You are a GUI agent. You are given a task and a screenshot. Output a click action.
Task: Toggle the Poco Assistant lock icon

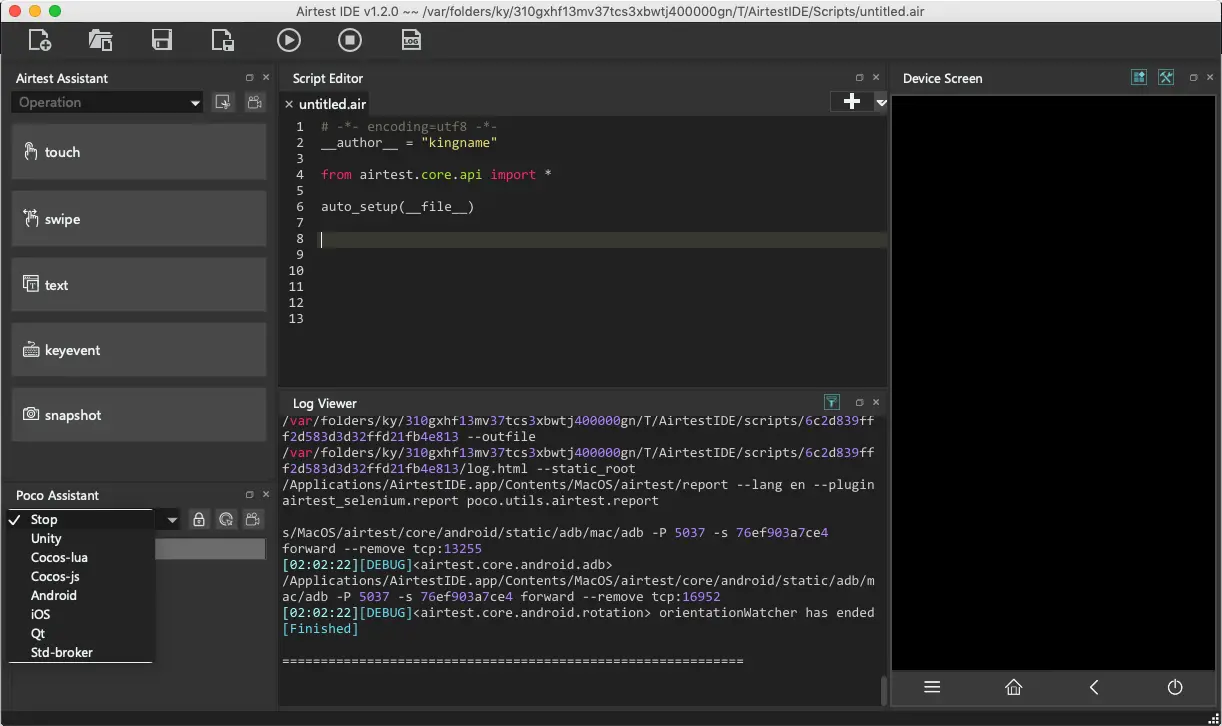coord(199,519)
